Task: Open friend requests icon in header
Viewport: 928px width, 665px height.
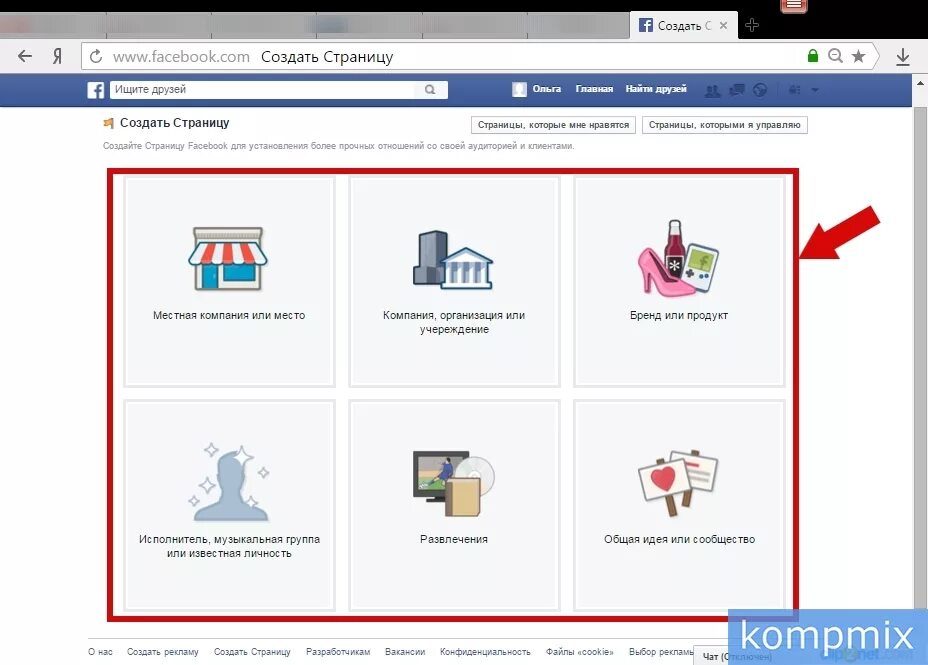Action: tap(713, 90)
